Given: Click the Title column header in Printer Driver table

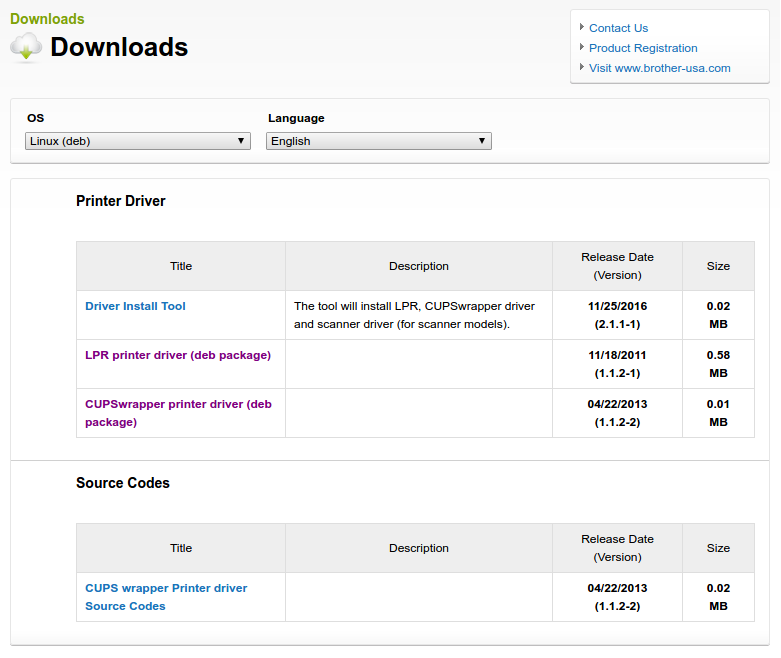Looking at the screenshot, I should point(181,266).
